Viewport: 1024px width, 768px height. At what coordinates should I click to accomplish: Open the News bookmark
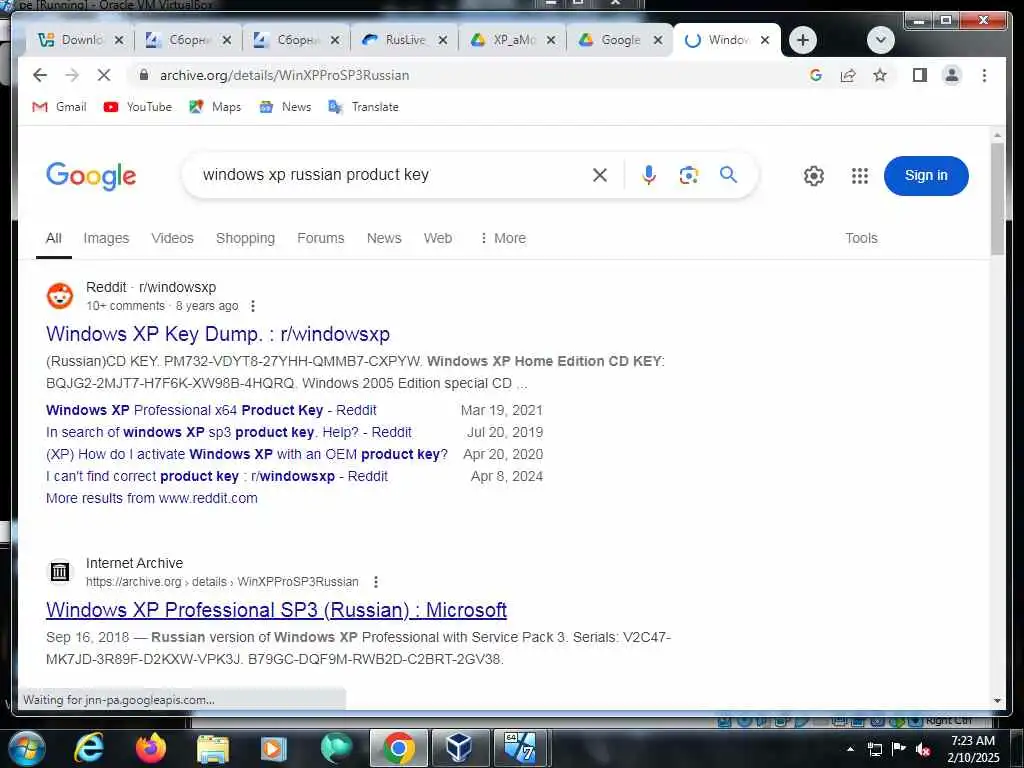coord(285,106)
